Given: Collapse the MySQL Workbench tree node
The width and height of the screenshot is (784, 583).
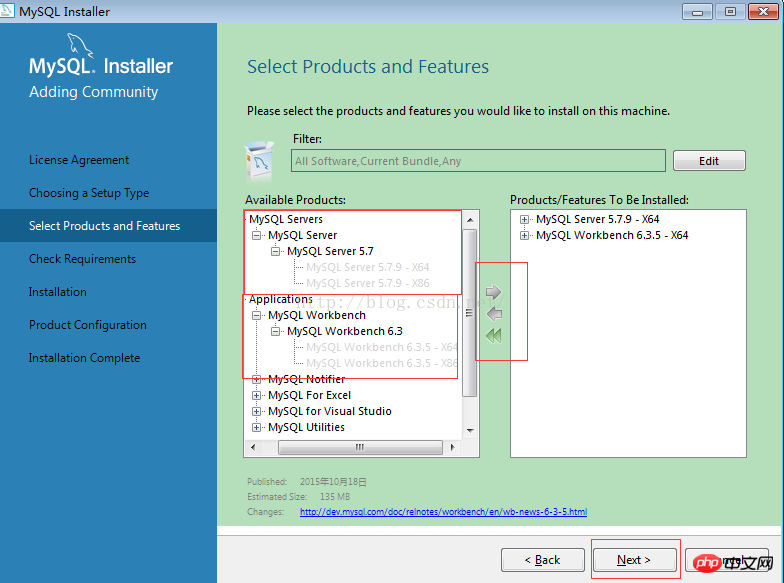Looking at the screenshot, I should click(x=256, y=315).
